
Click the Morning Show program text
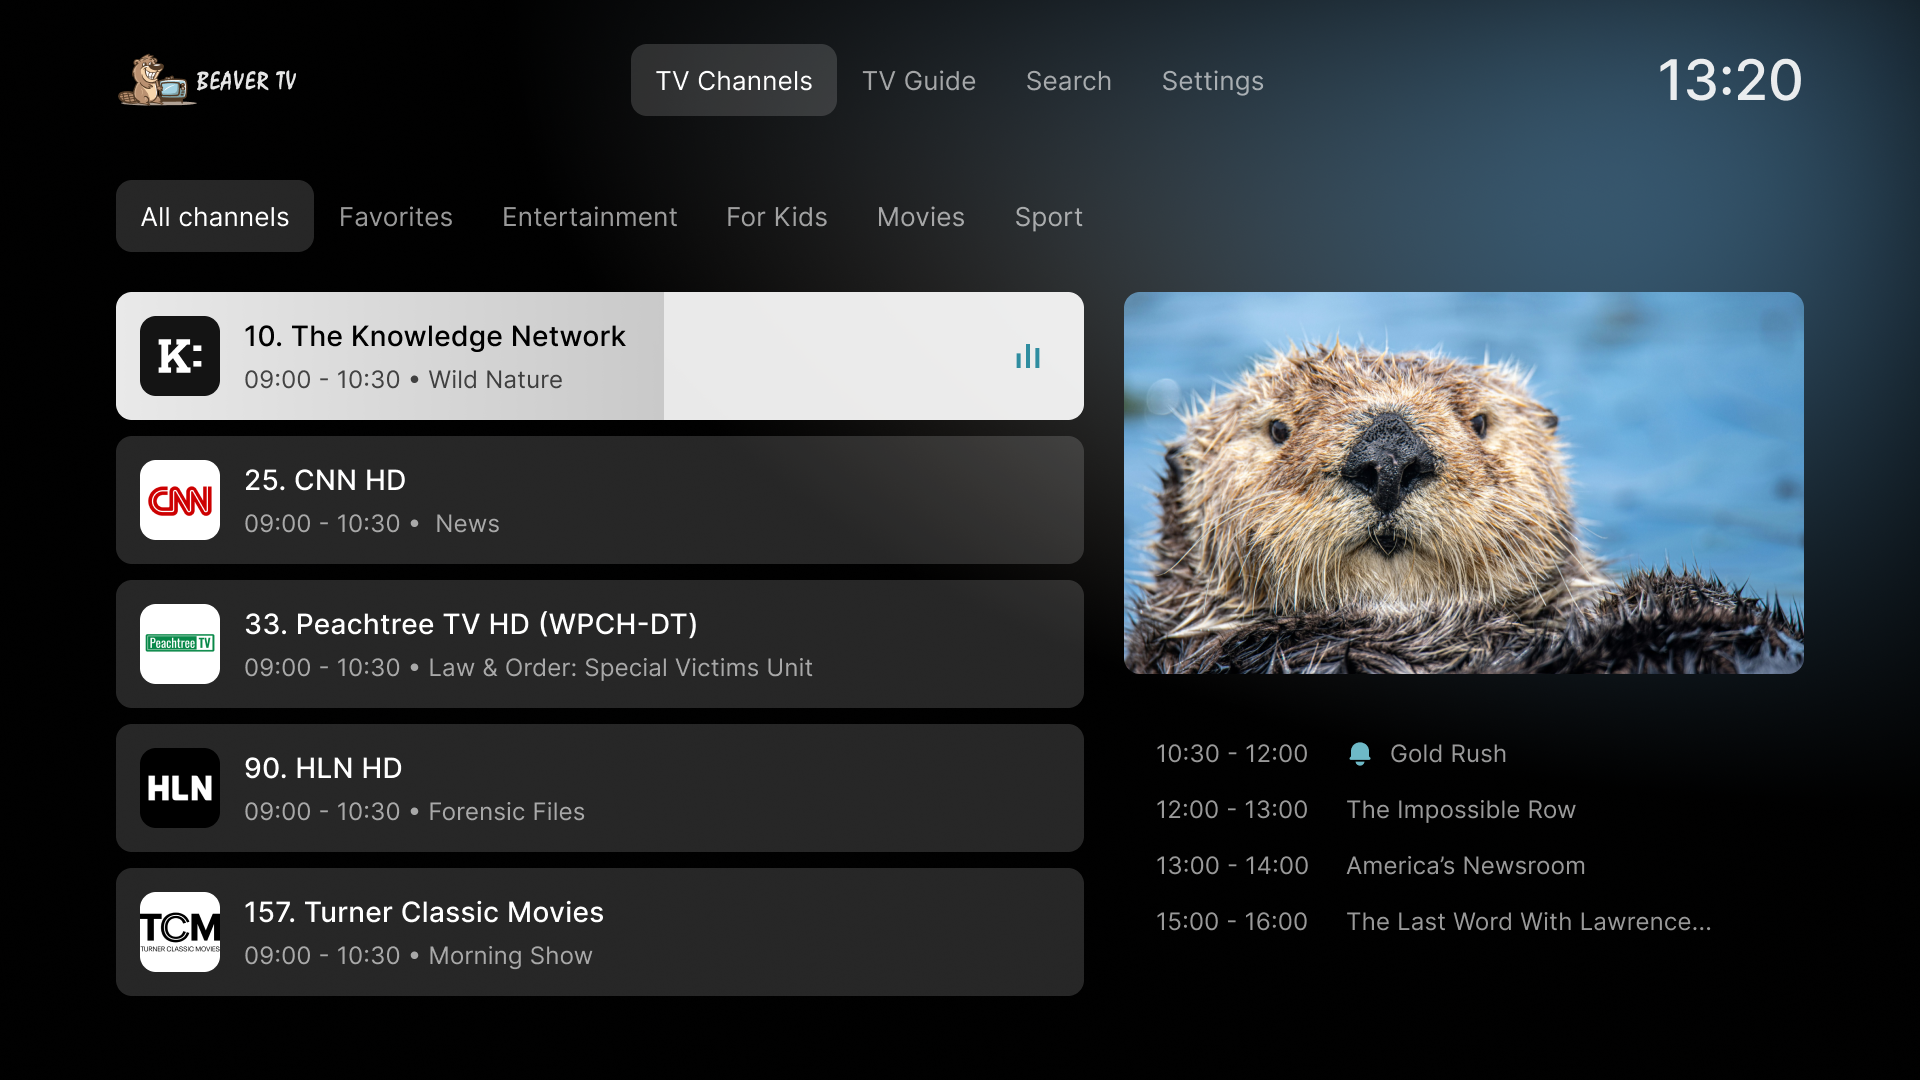(x=511, y=956)
